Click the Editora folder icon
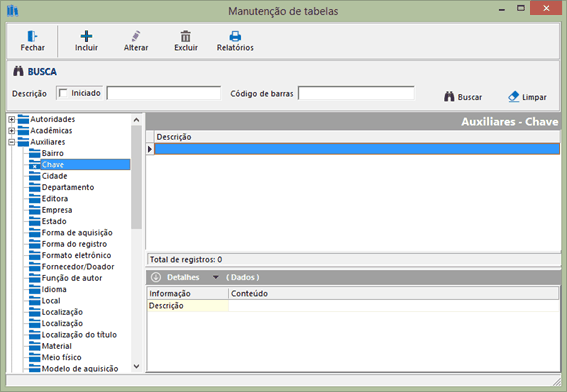The width and height of the screenshot is (567, 392). coord(35,199)
